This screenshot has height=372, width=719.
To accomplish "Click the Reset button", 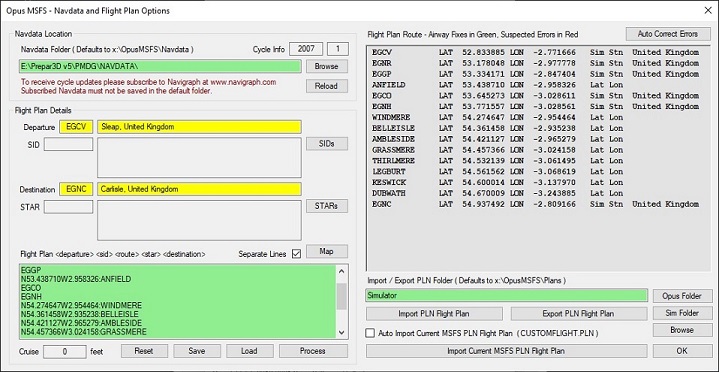I will pos(144,351).
